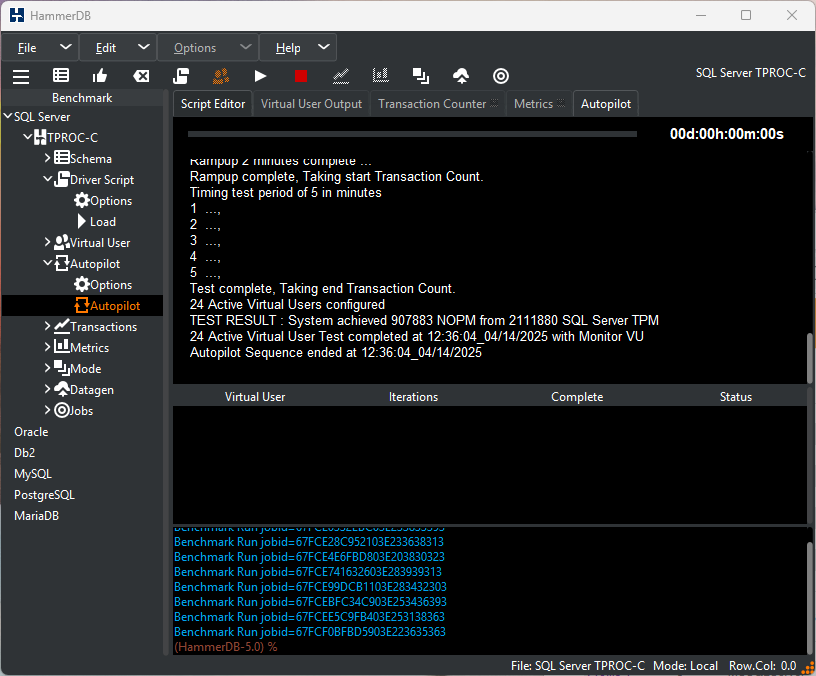The width and height of the screenshot is (816, 676).
Task: Expand the Mode tree node
Action: [48, 368]
